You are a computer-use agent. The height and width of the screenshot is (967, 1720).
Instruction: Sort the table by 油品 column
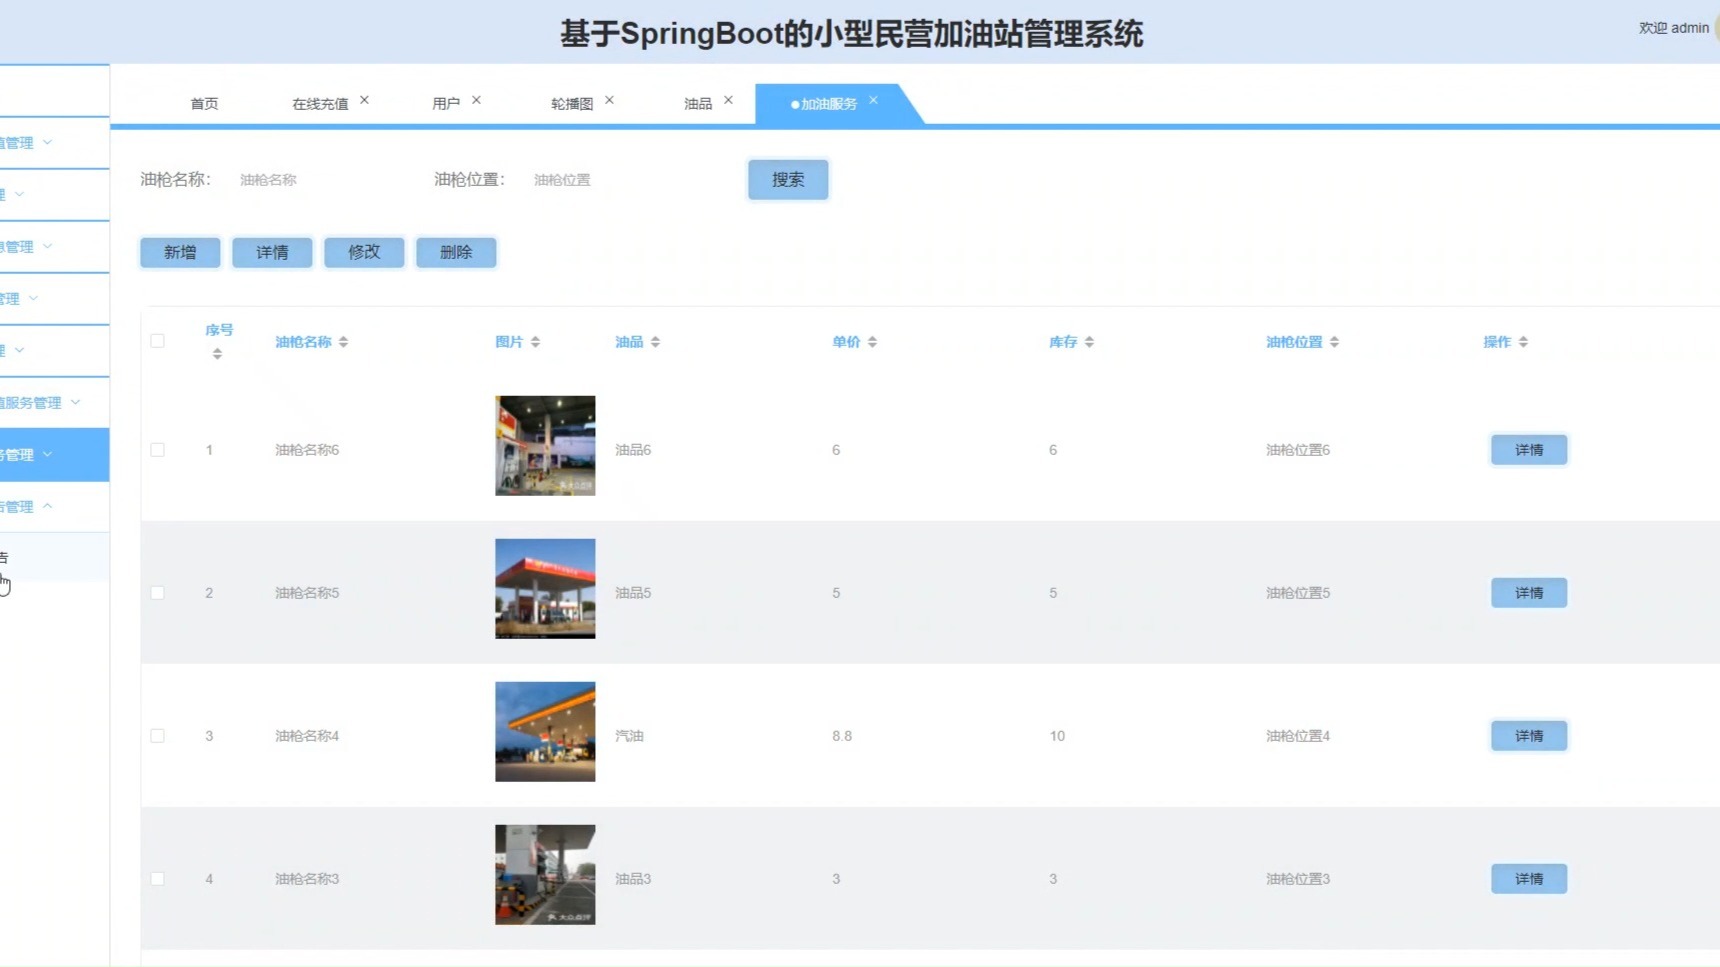pyautogui.click(x=656, y=341)
